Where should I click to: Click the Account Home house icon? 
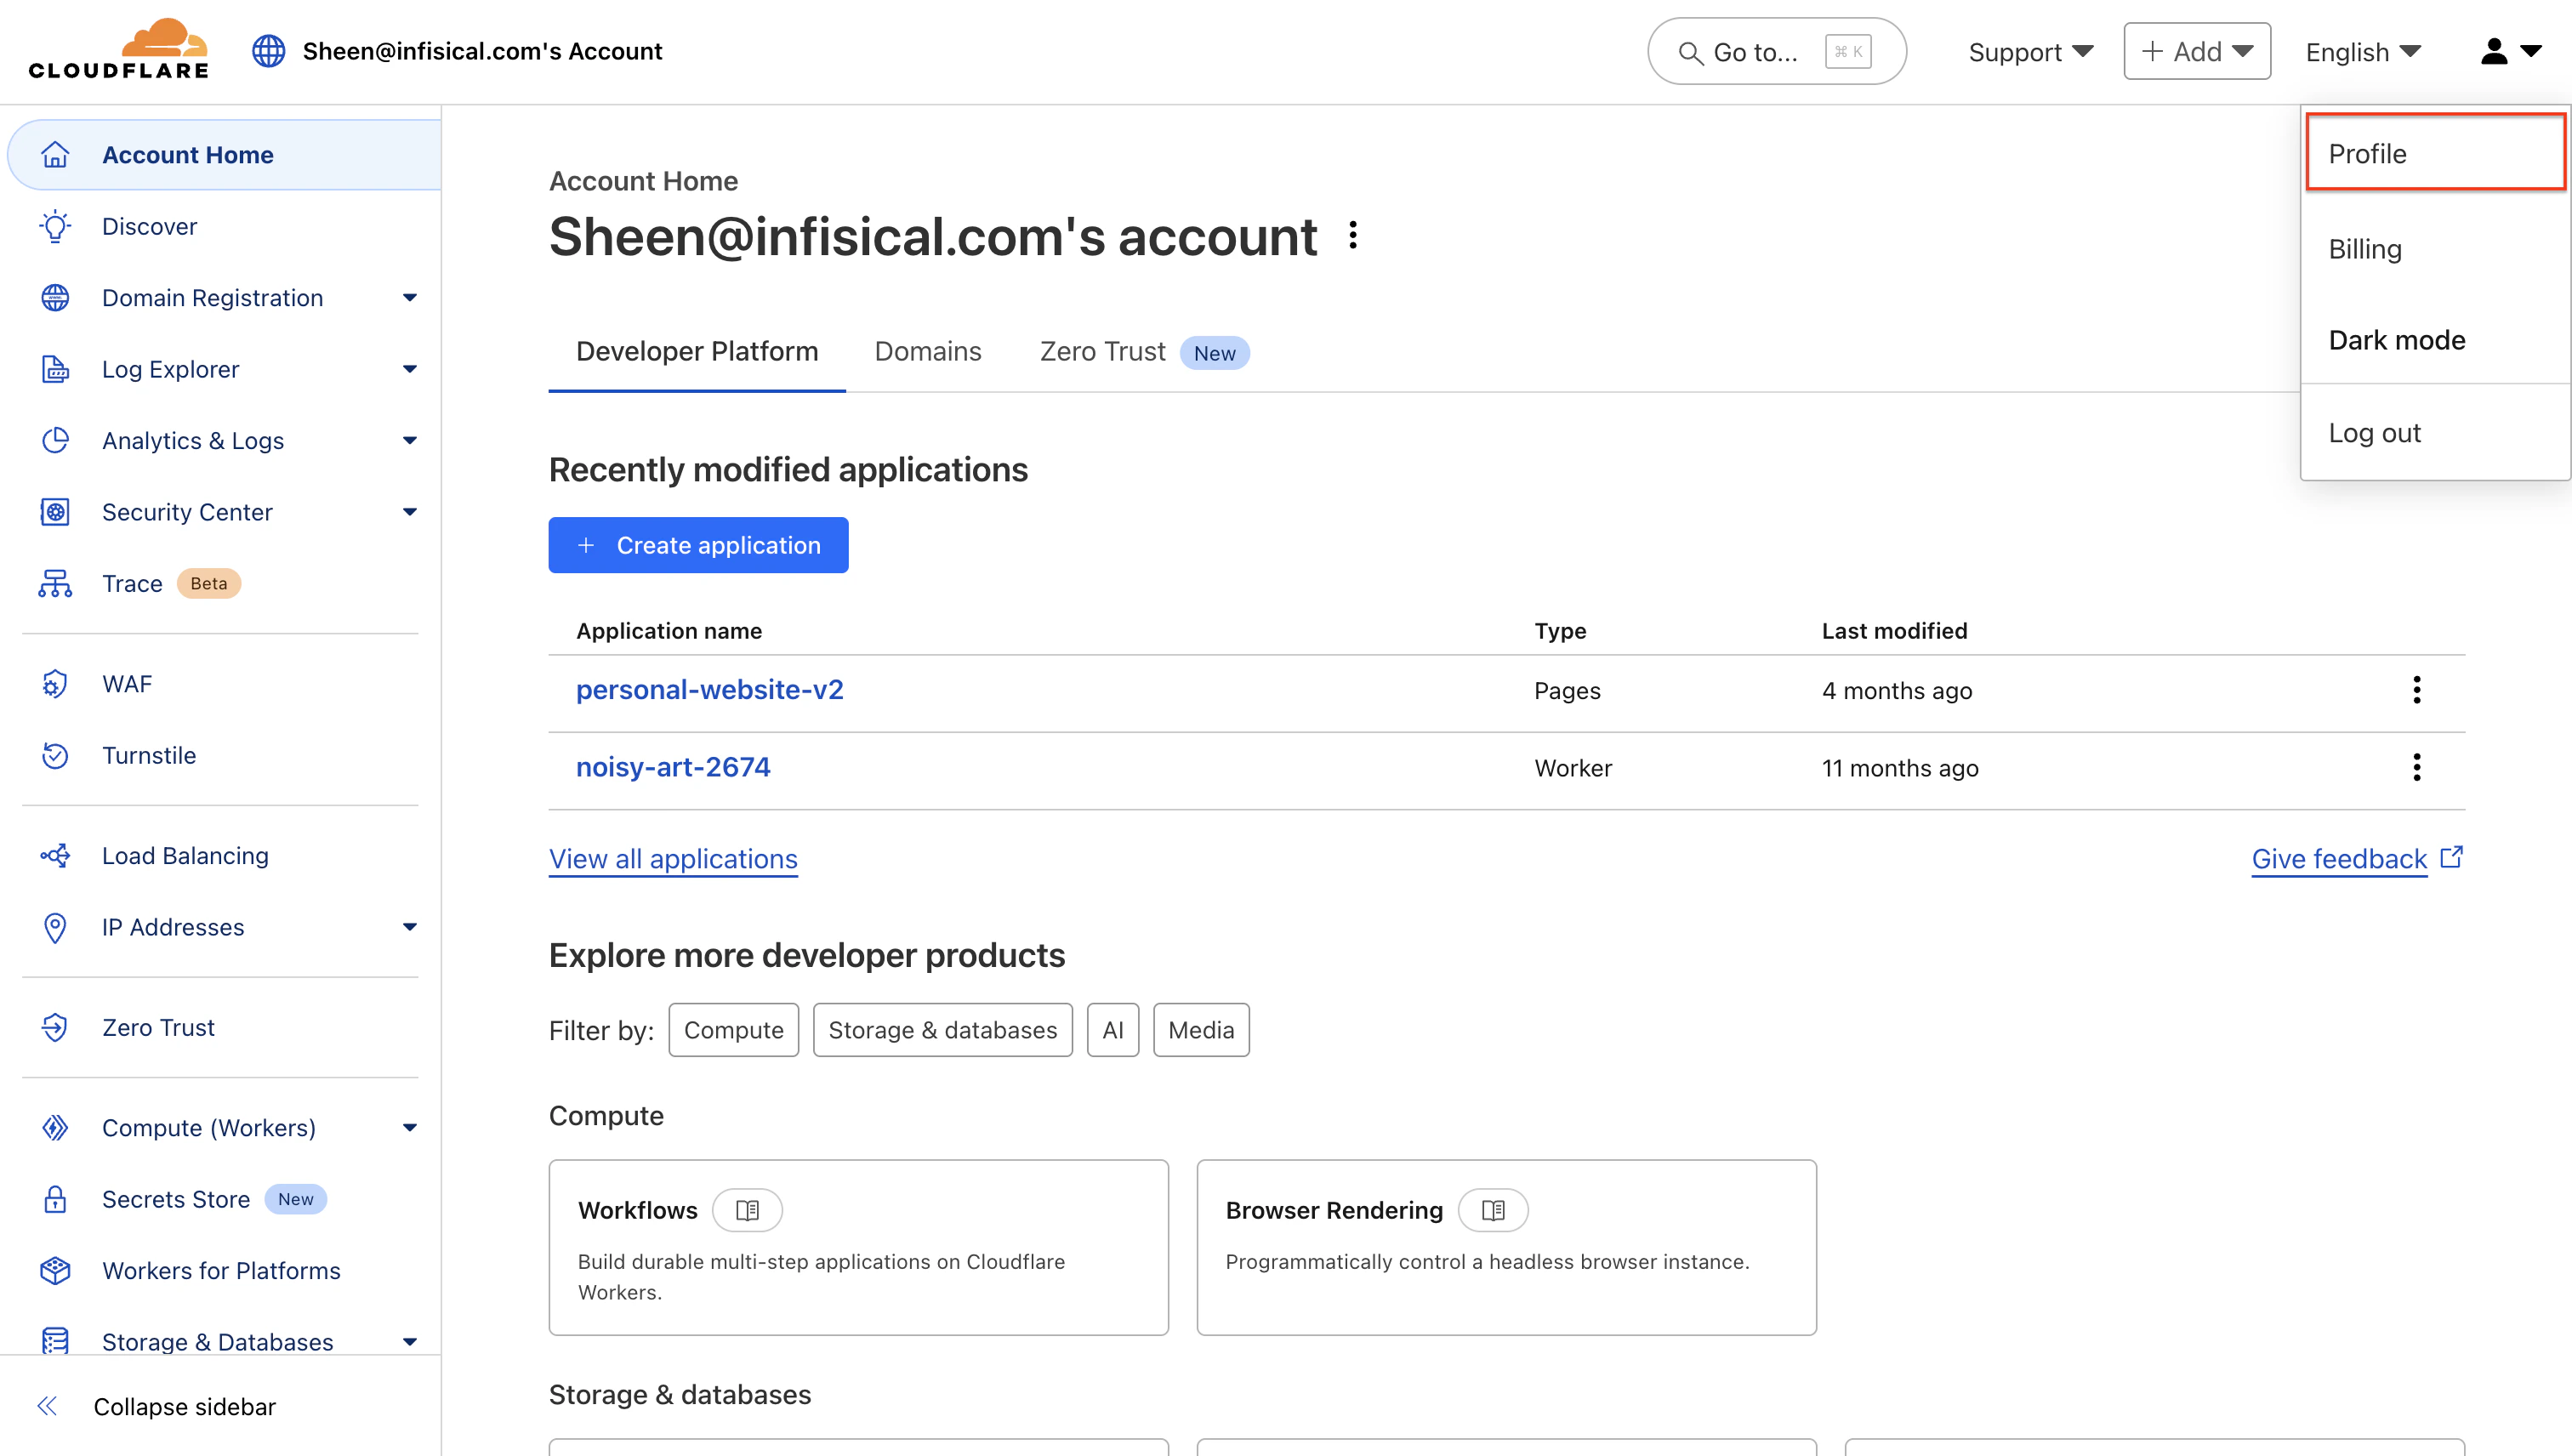coord(55,155)
